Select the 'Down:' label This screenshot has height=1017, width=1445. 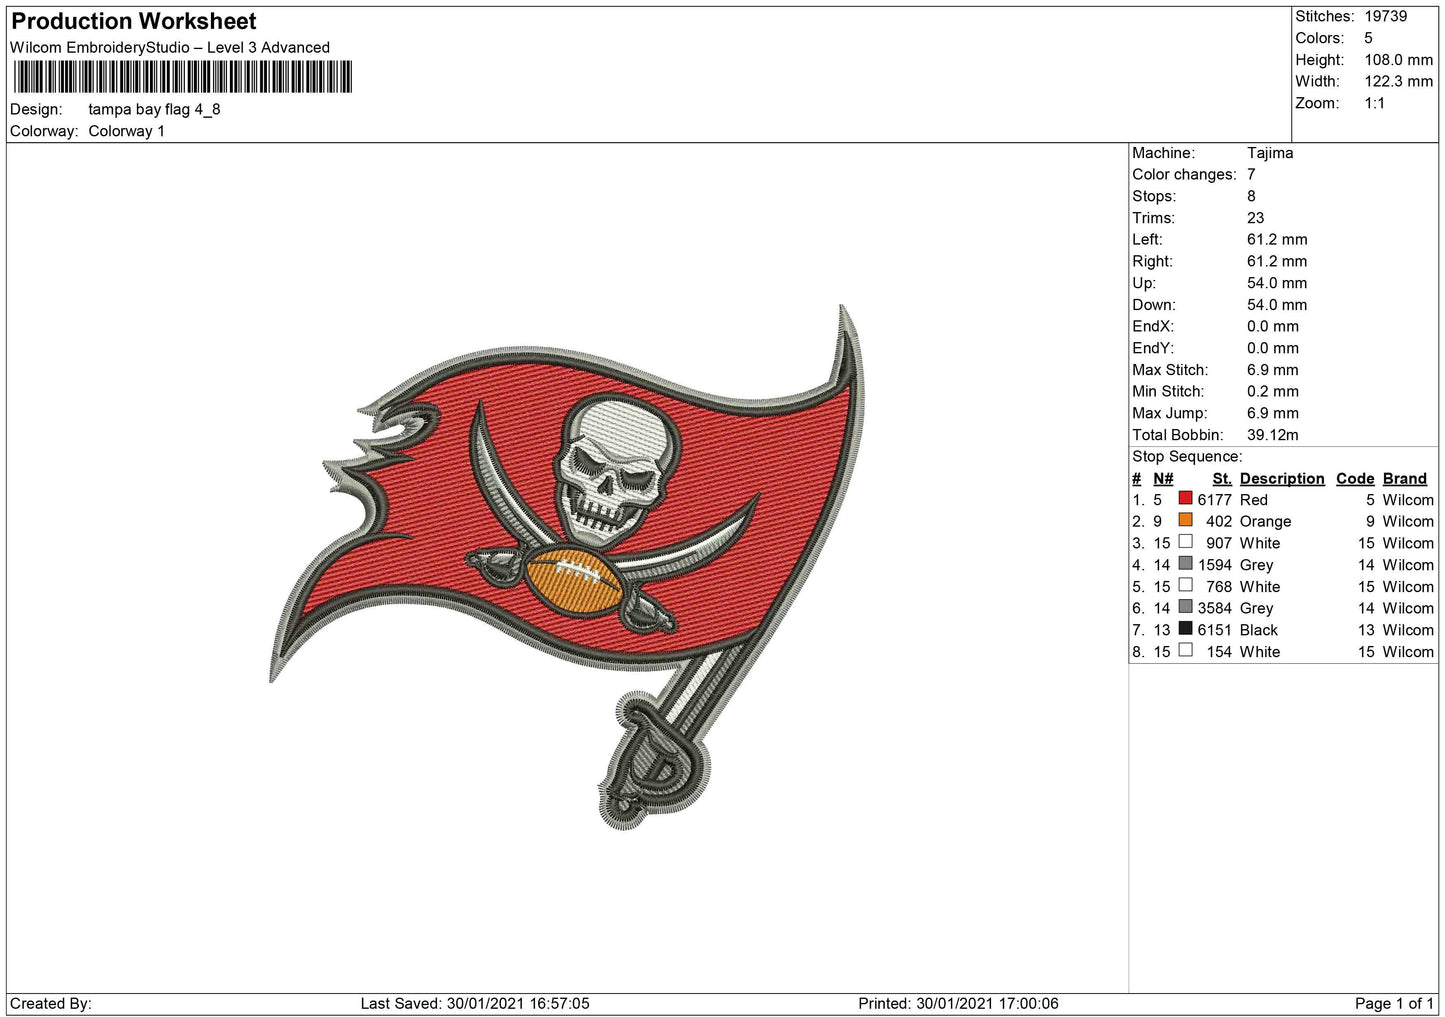point(1154,305)
